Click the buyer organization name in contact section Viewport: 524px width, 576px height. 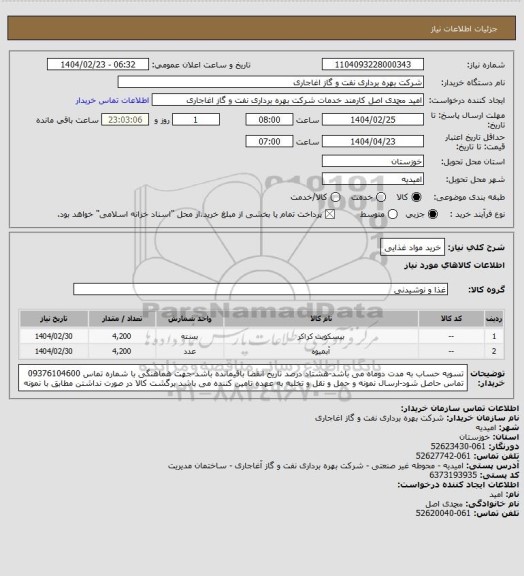coord(379,418)
